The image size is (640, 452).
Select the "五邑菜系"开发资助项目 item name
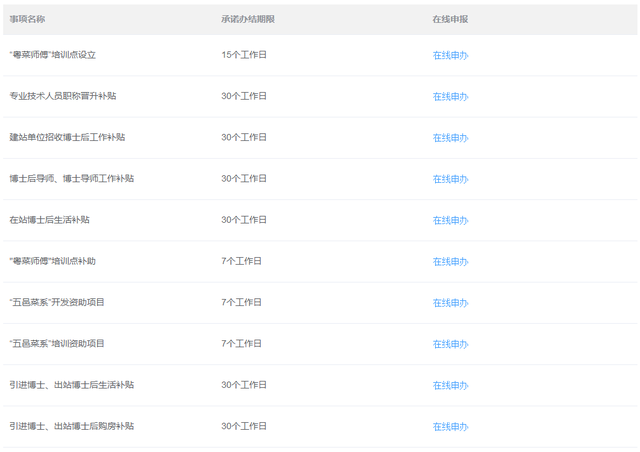tap(57, 302)
